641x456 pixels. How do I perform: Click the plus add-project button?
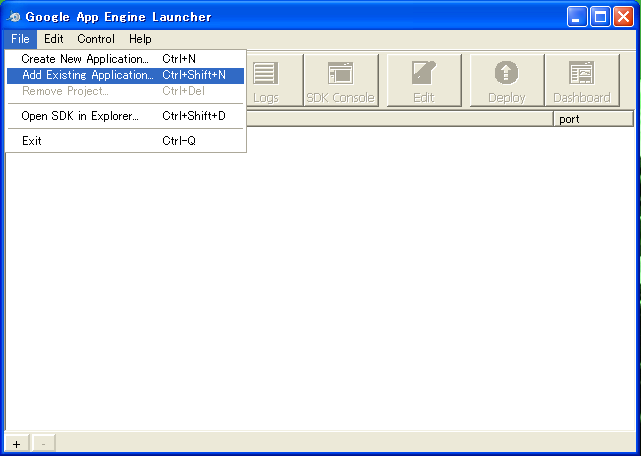point(16,444)
